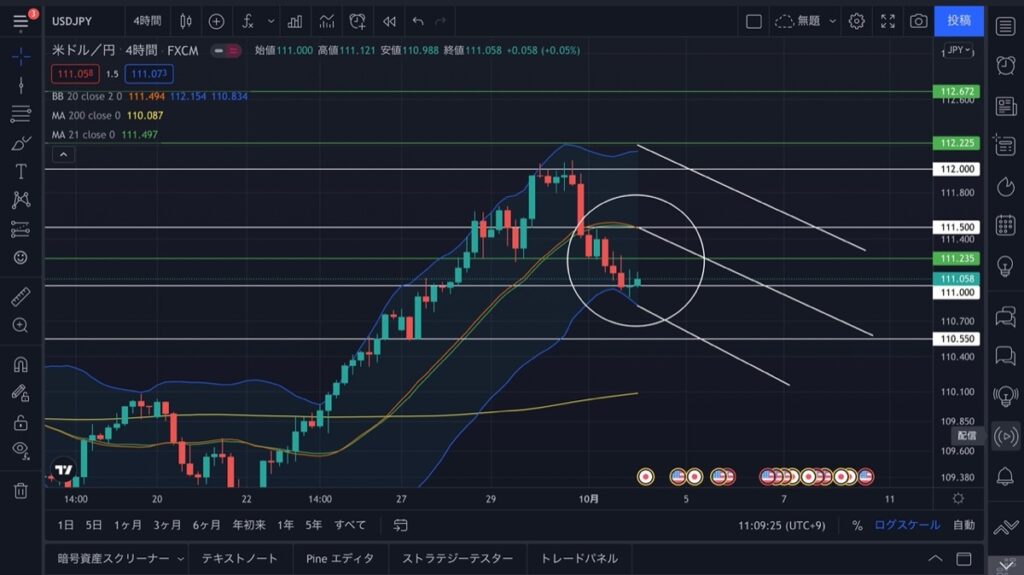Toggle percent scale

point(857,525)
